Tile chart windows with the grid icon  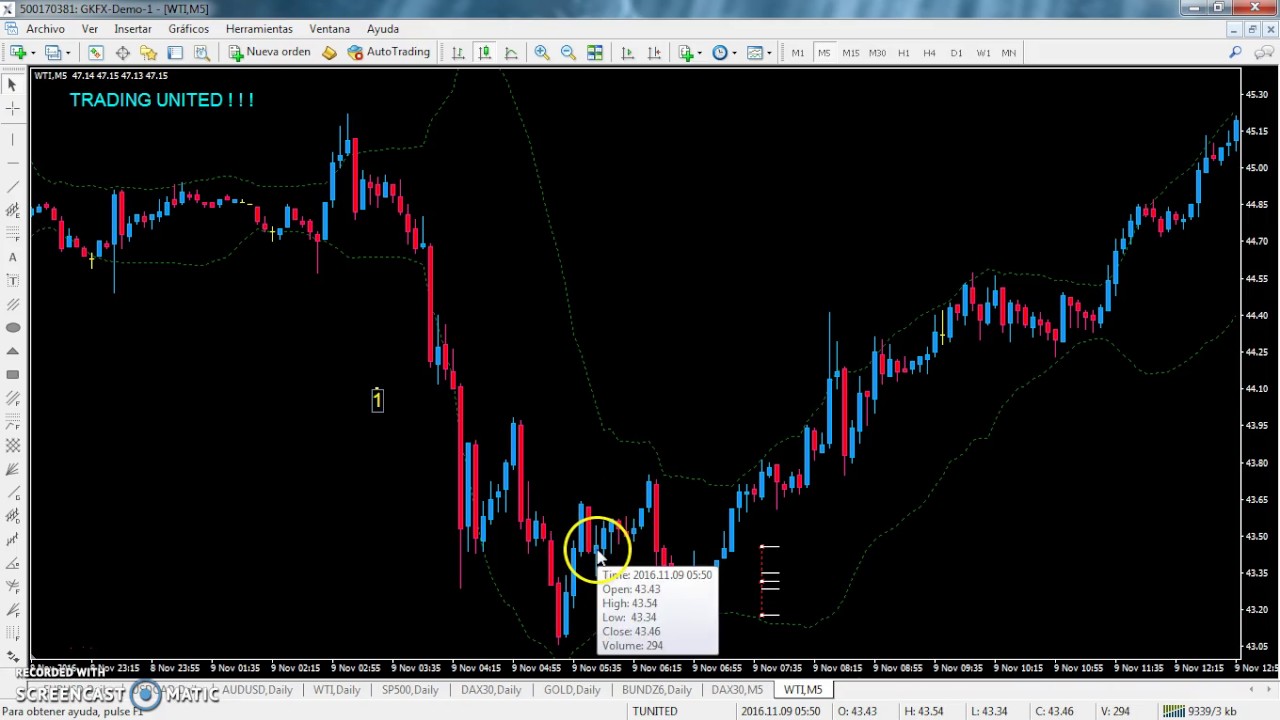coord(595,53)
